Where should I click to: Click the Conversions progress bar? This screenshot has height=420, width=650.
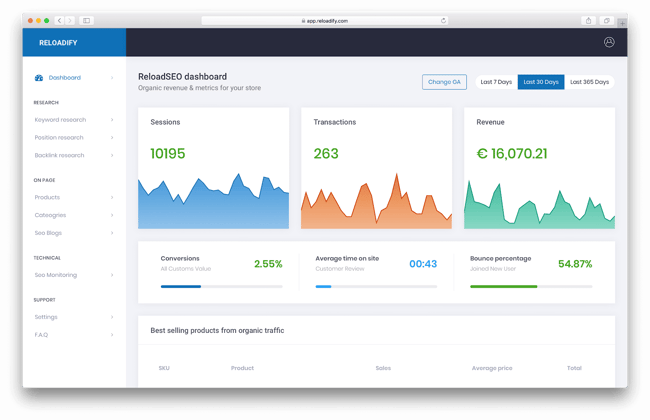click(221, 286)
